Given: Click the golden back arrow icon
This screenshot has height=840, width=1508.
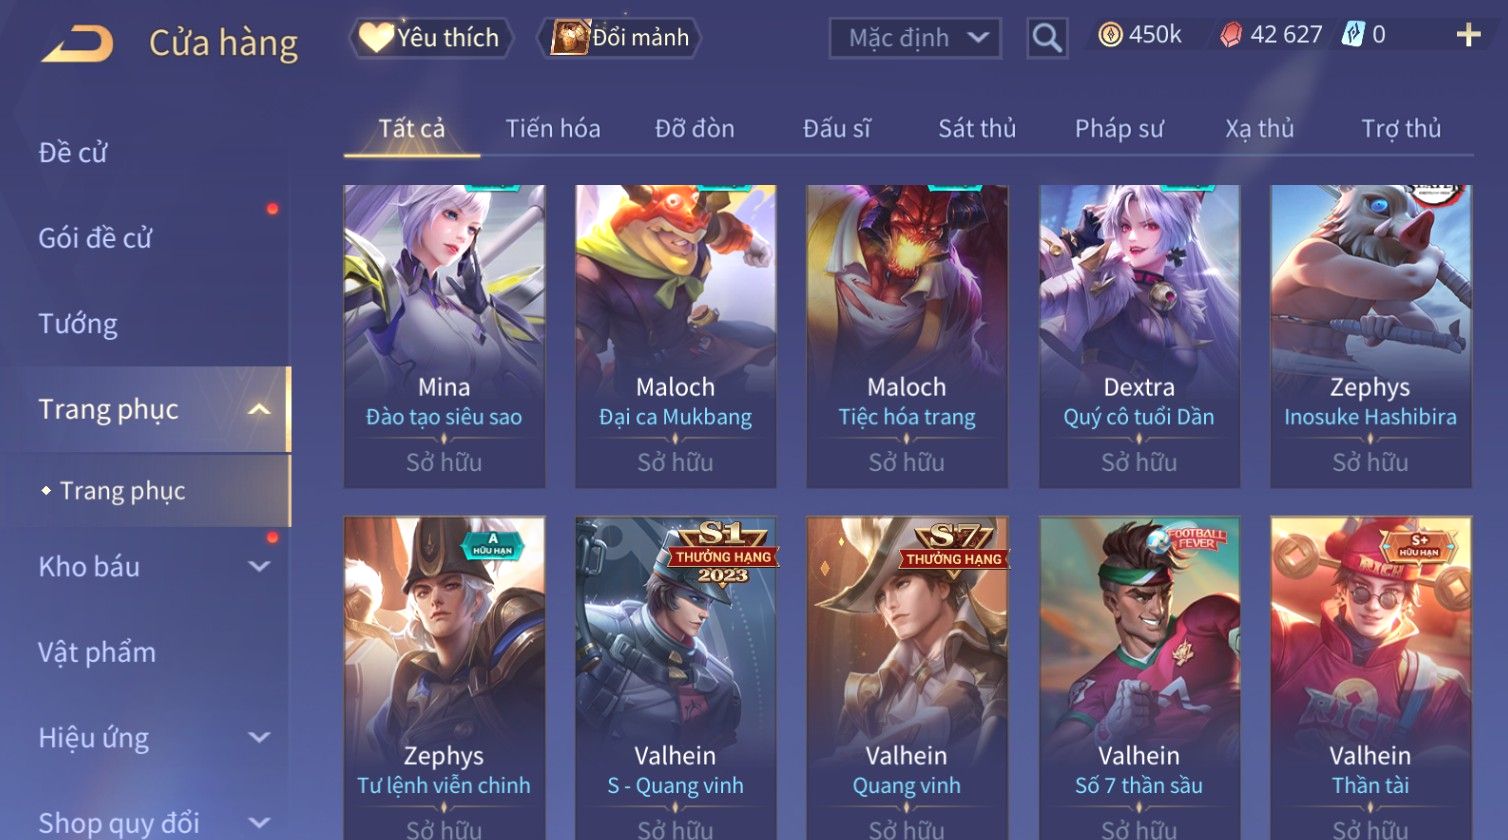Looking at the screenshot, I should point(77,44).
